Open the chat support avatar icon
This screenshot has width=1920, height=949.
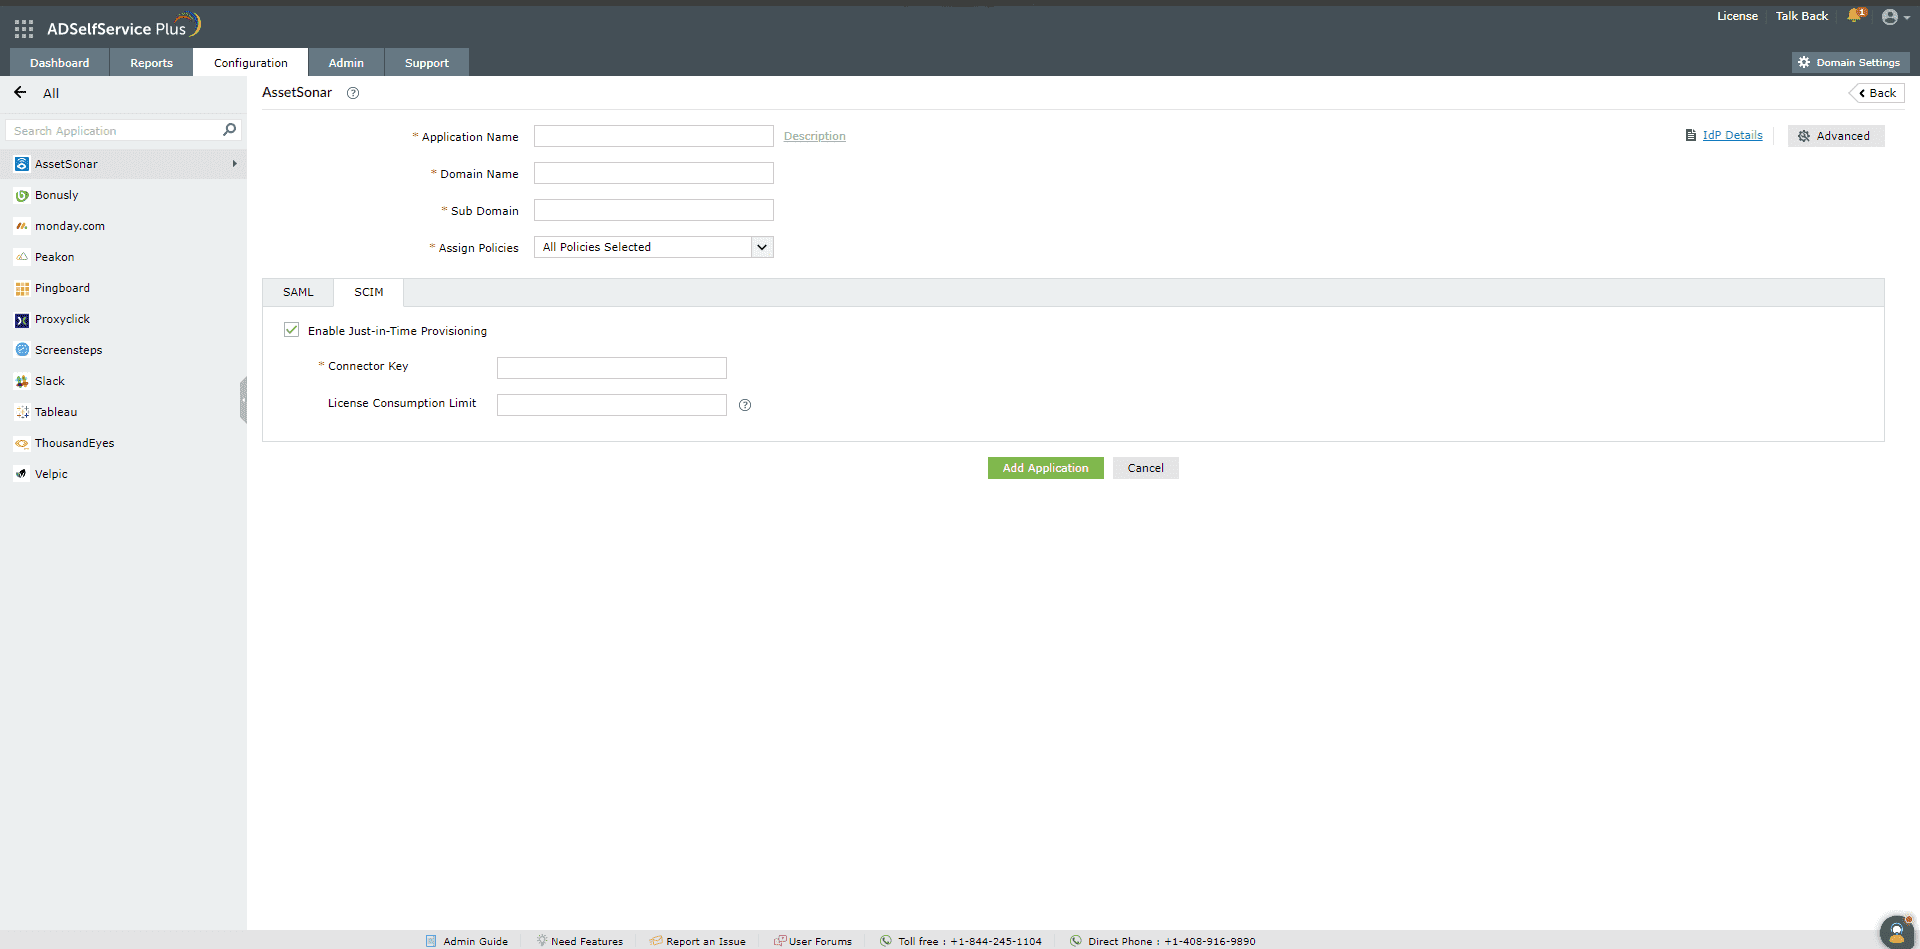point(1896,932)
